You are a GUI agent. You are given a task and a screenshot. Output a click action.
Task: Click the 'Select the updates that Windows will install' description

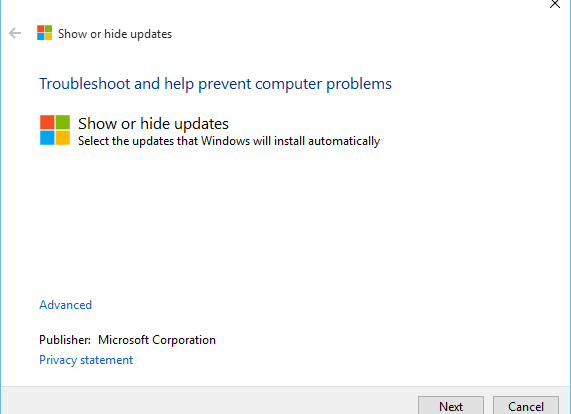click(229, 141)
